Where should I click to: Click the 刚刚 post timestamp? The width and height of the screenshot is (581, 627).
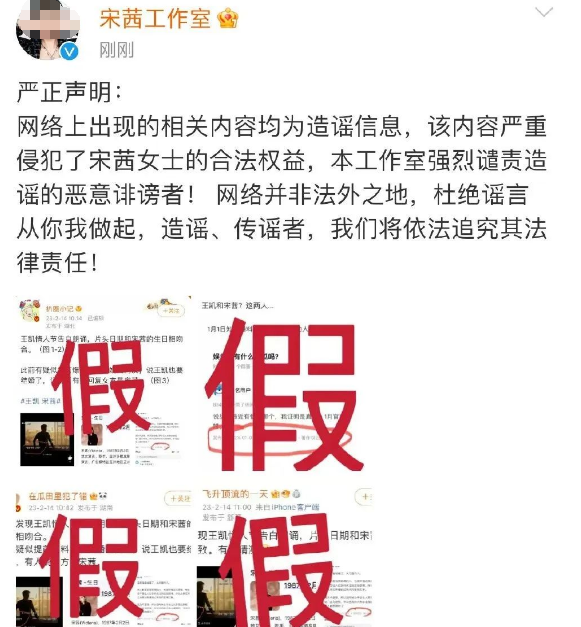[116, 50]
